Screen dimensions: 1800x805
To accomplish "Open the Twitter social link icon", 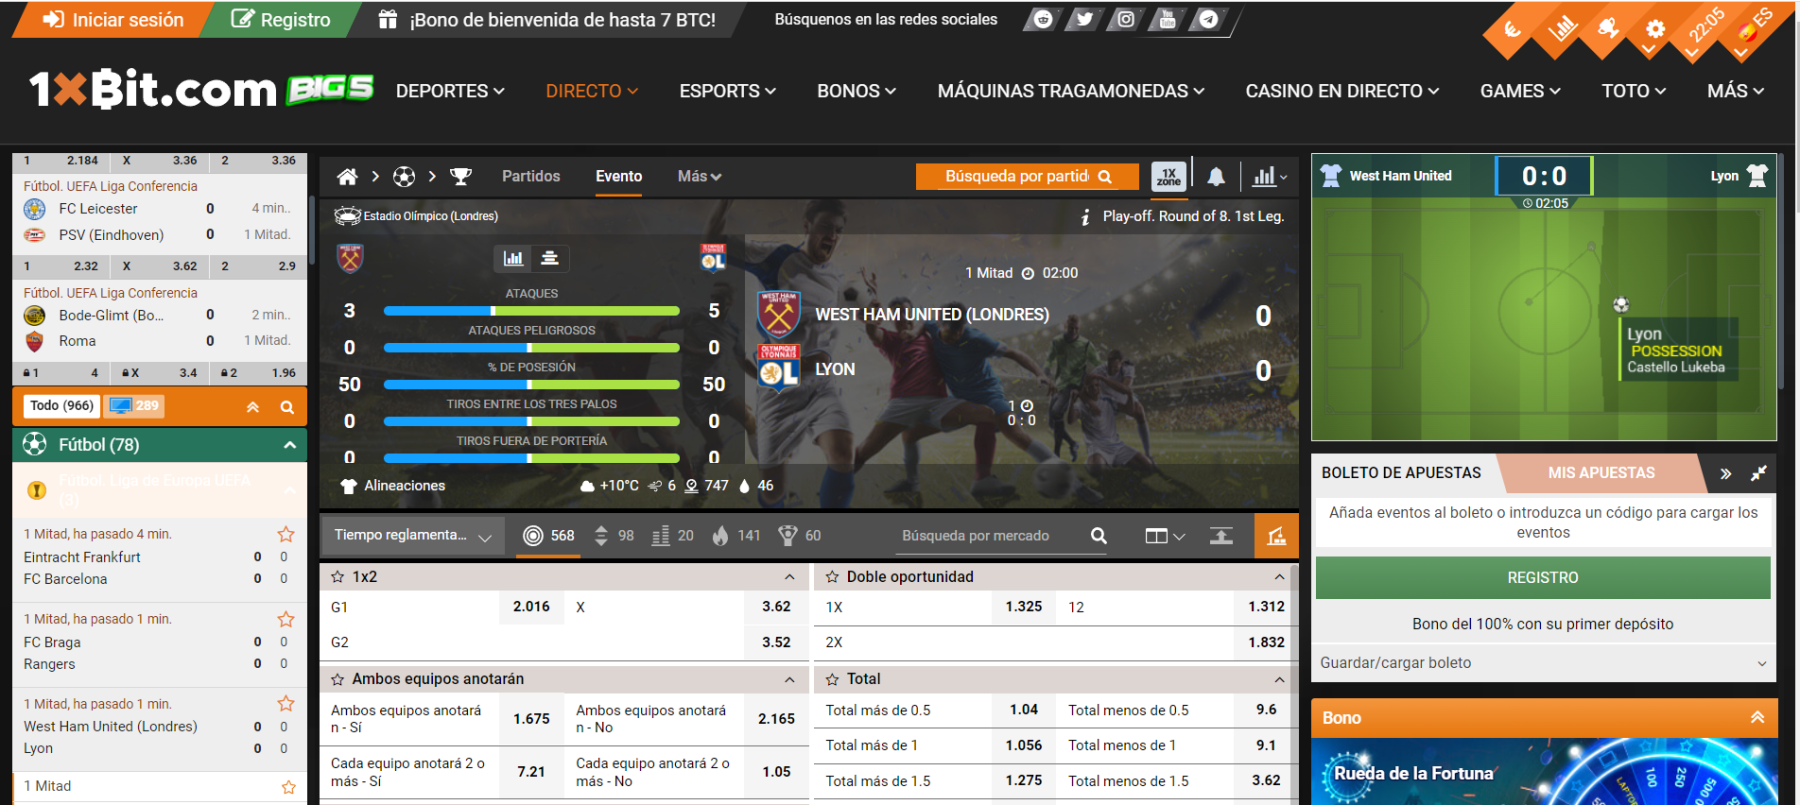I will pyautogui.click(x=1084, y=19).
